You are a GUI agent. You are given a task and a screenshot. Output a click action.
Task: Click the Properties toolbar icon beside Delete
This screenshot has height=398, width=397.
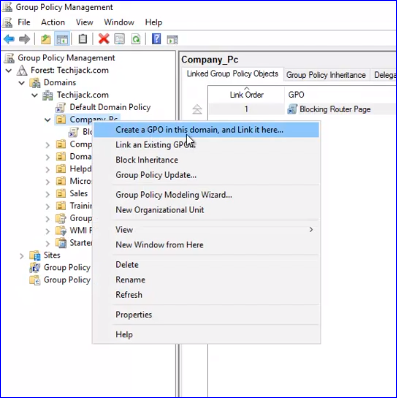[x=120, y=39]
